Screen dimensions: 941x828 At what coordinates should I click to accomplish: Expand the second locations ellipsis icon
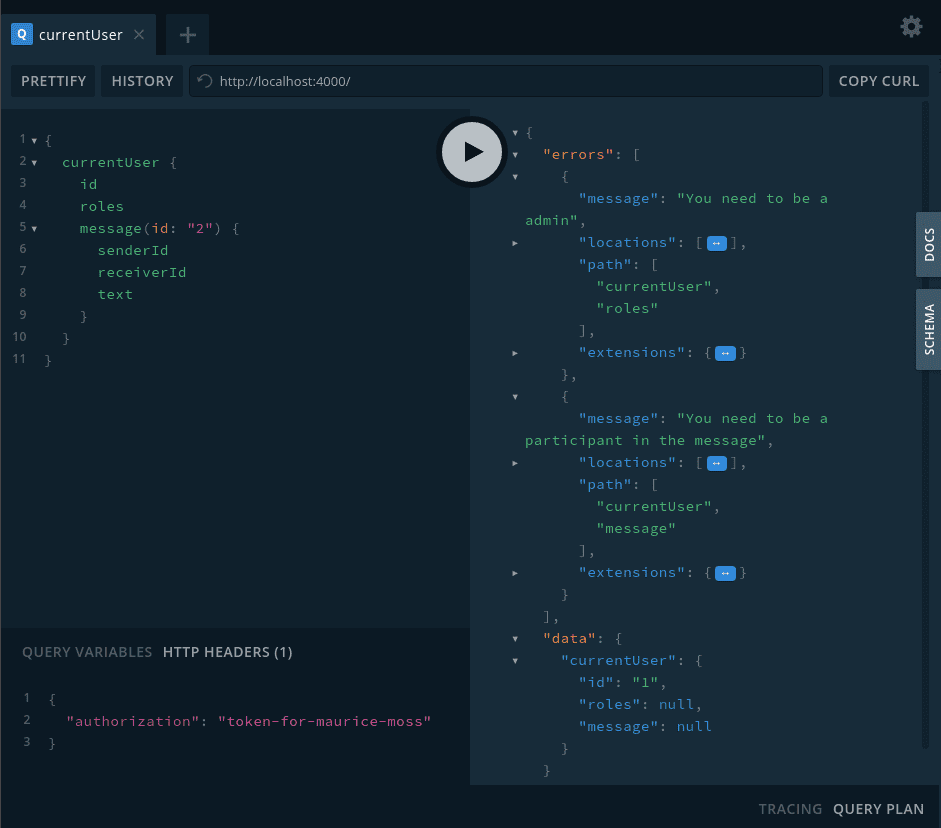pos(715,462)
